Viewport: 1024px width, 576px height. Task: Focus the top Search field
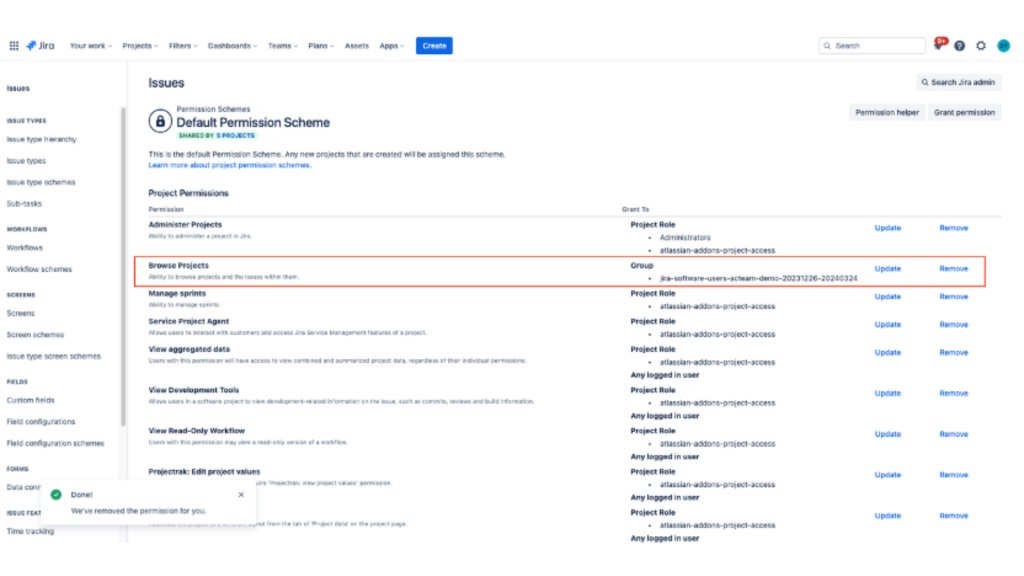(x=872, y=46)
